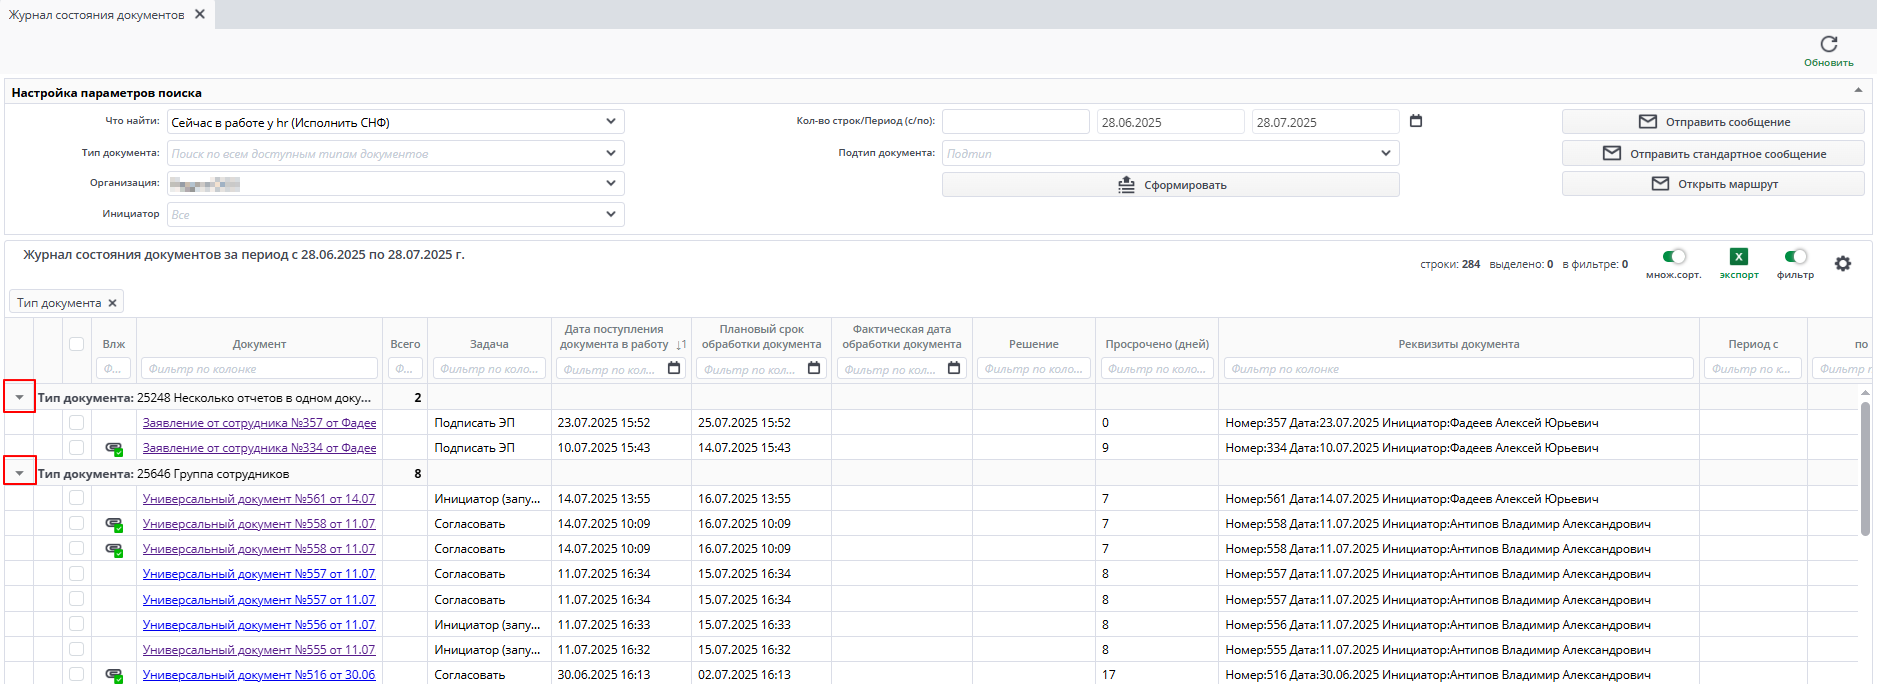This screenshot has height=684, width=1877.
Task: Click the Задача column filter field
Action: click(489, 369)
